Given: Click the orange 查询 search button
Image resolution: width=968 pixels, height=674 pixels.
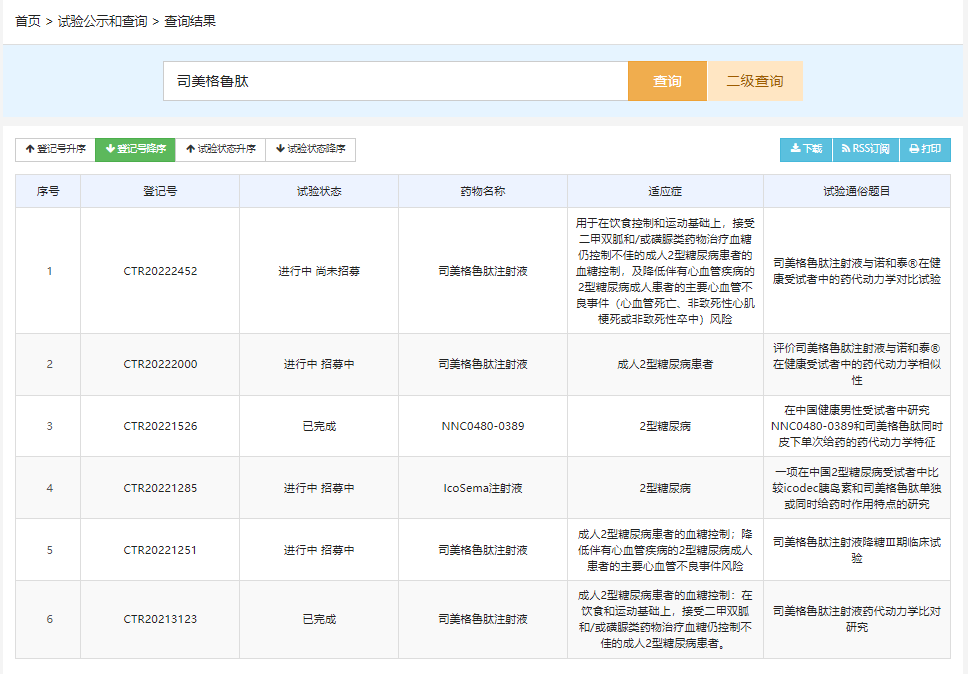Looking at the screenshot, I should [667, 81].
